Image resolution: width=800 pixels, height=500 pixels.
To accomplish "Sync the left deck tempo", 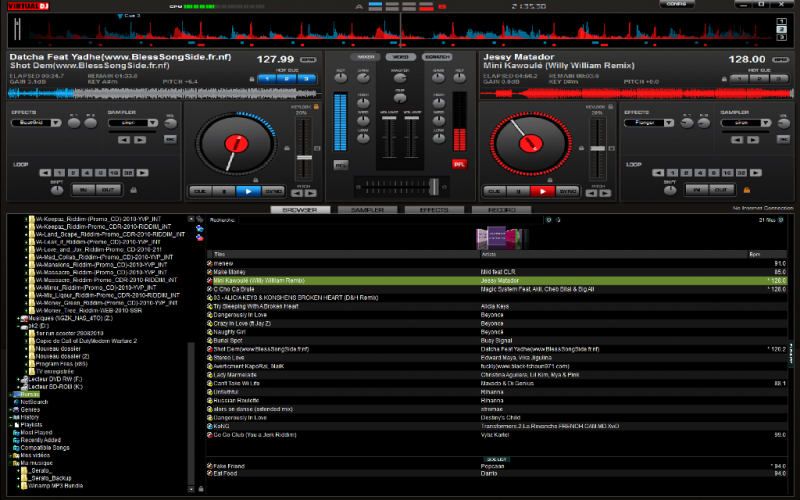I will 273,191.
